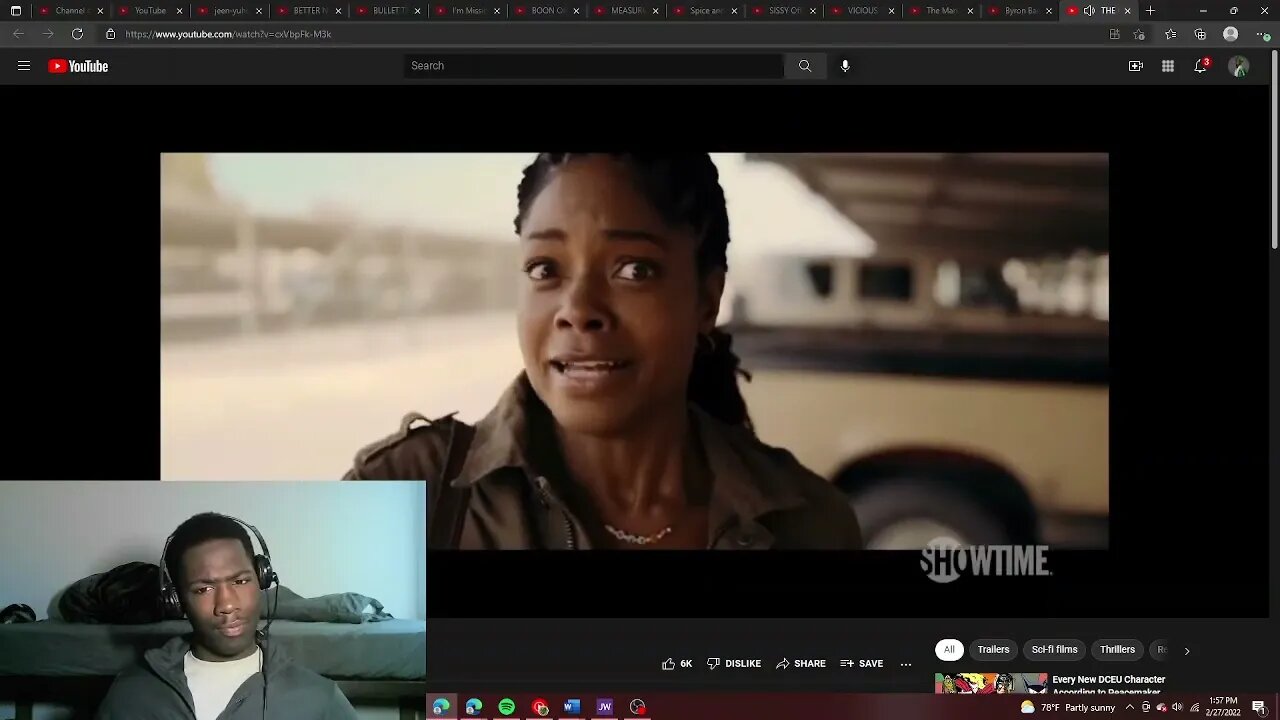Viewport: 1280px width, 720px height.
Task: Add this page to favorites
Action: (x=1139, y=34)
